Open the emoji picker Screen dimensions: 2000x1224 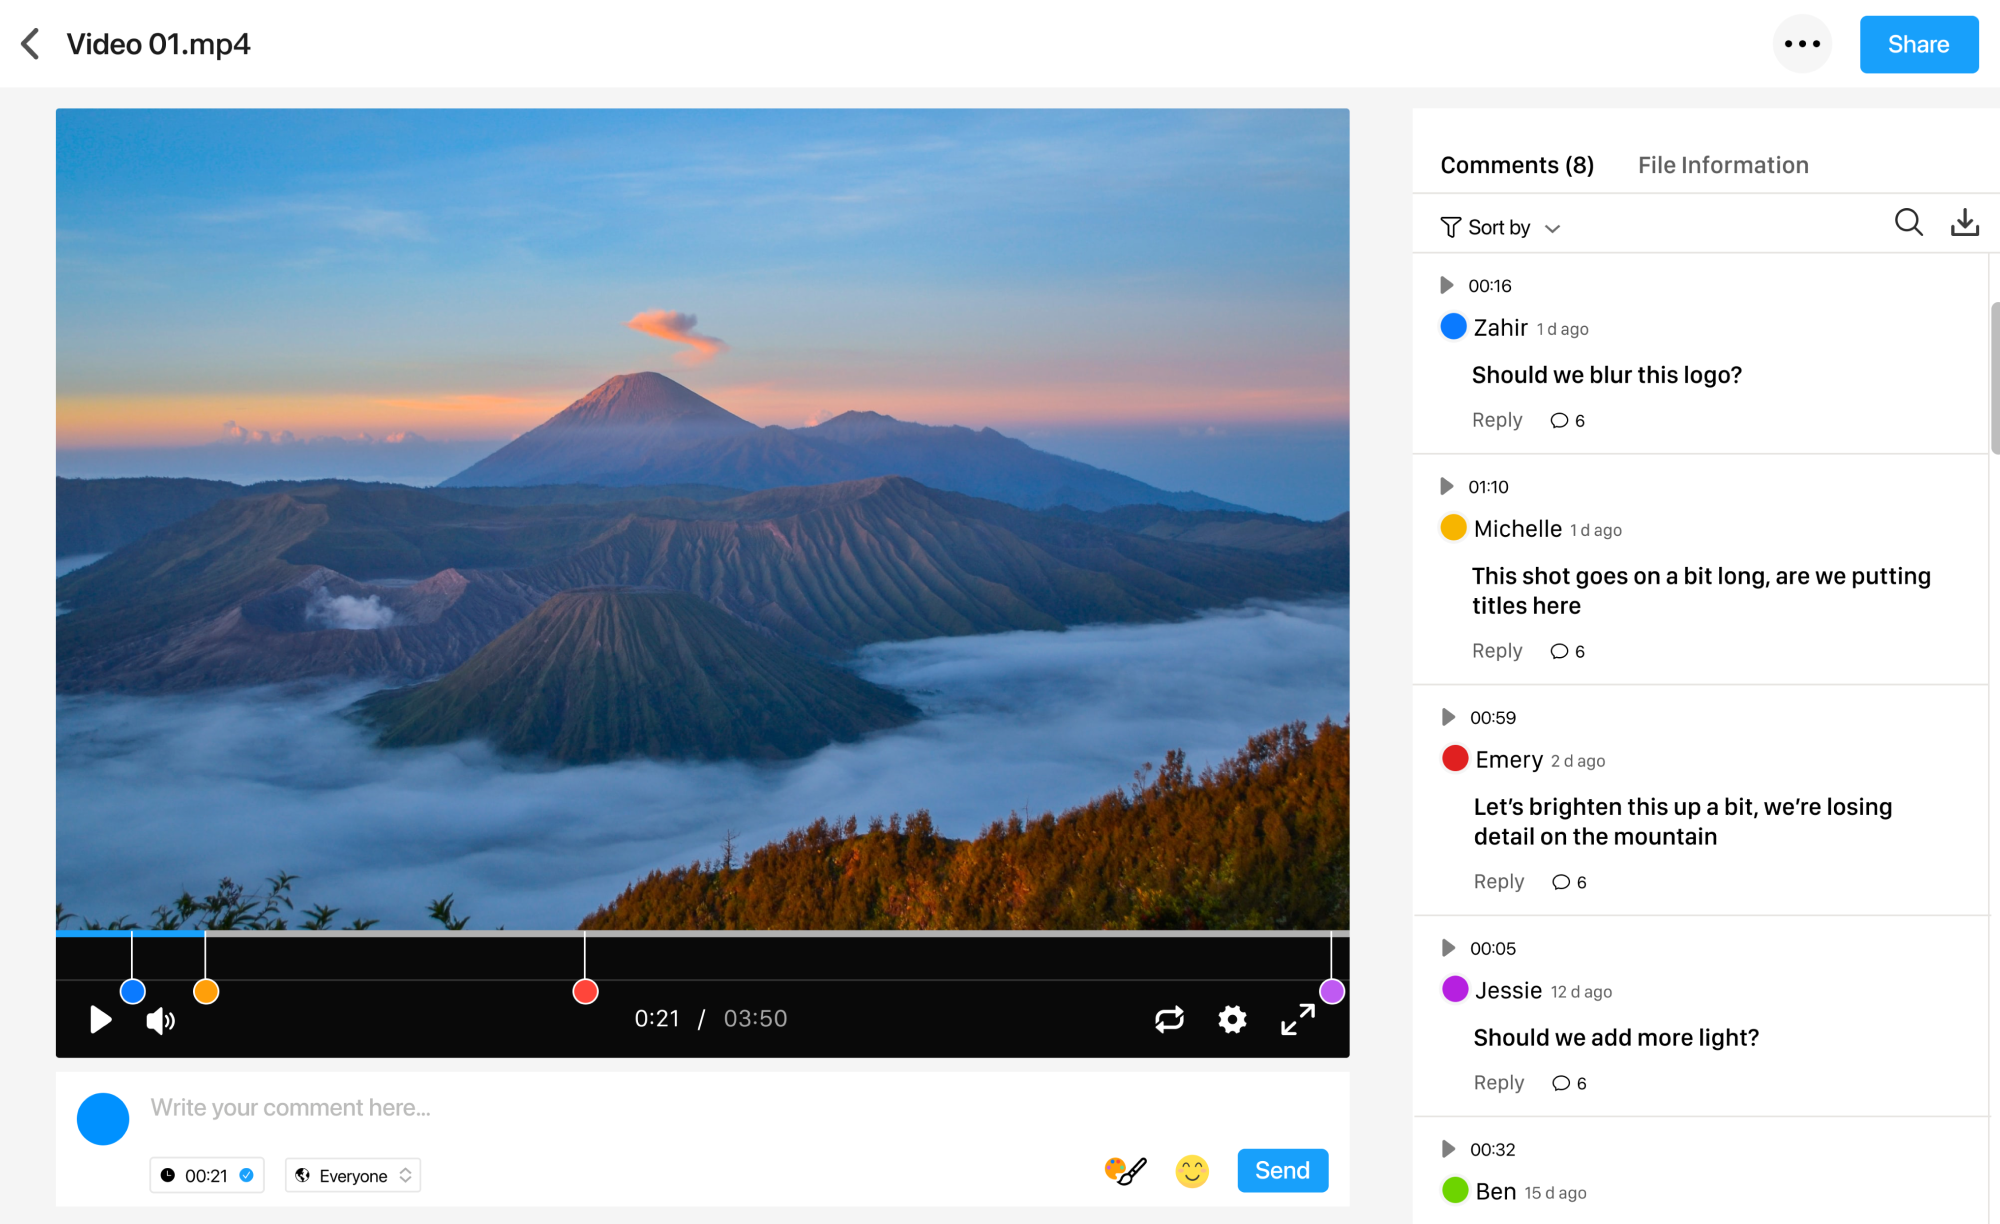[1191, 1170]
